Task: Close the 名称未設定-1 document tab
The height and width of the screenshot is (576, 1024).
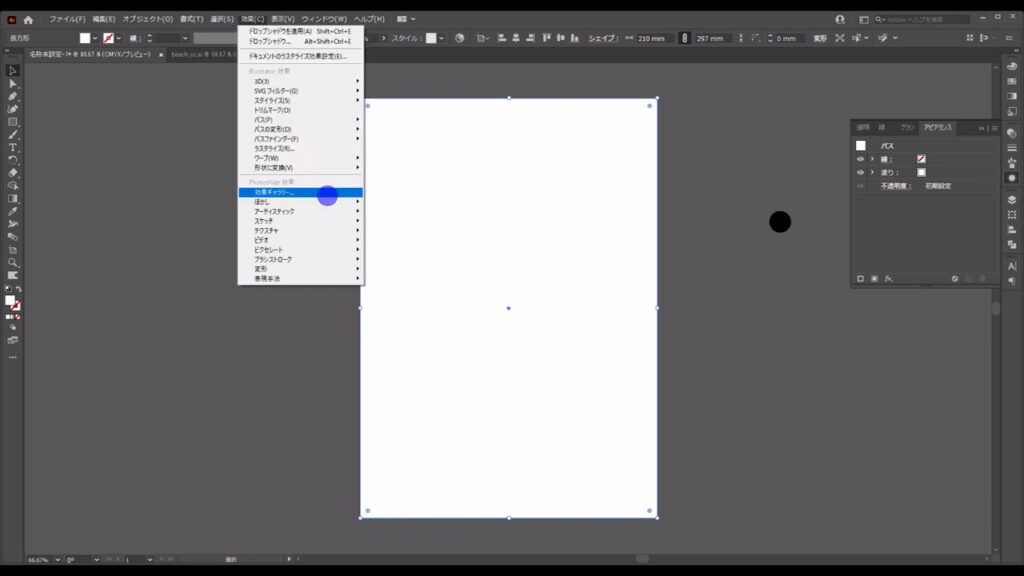Action: click(x=161, y=55)
